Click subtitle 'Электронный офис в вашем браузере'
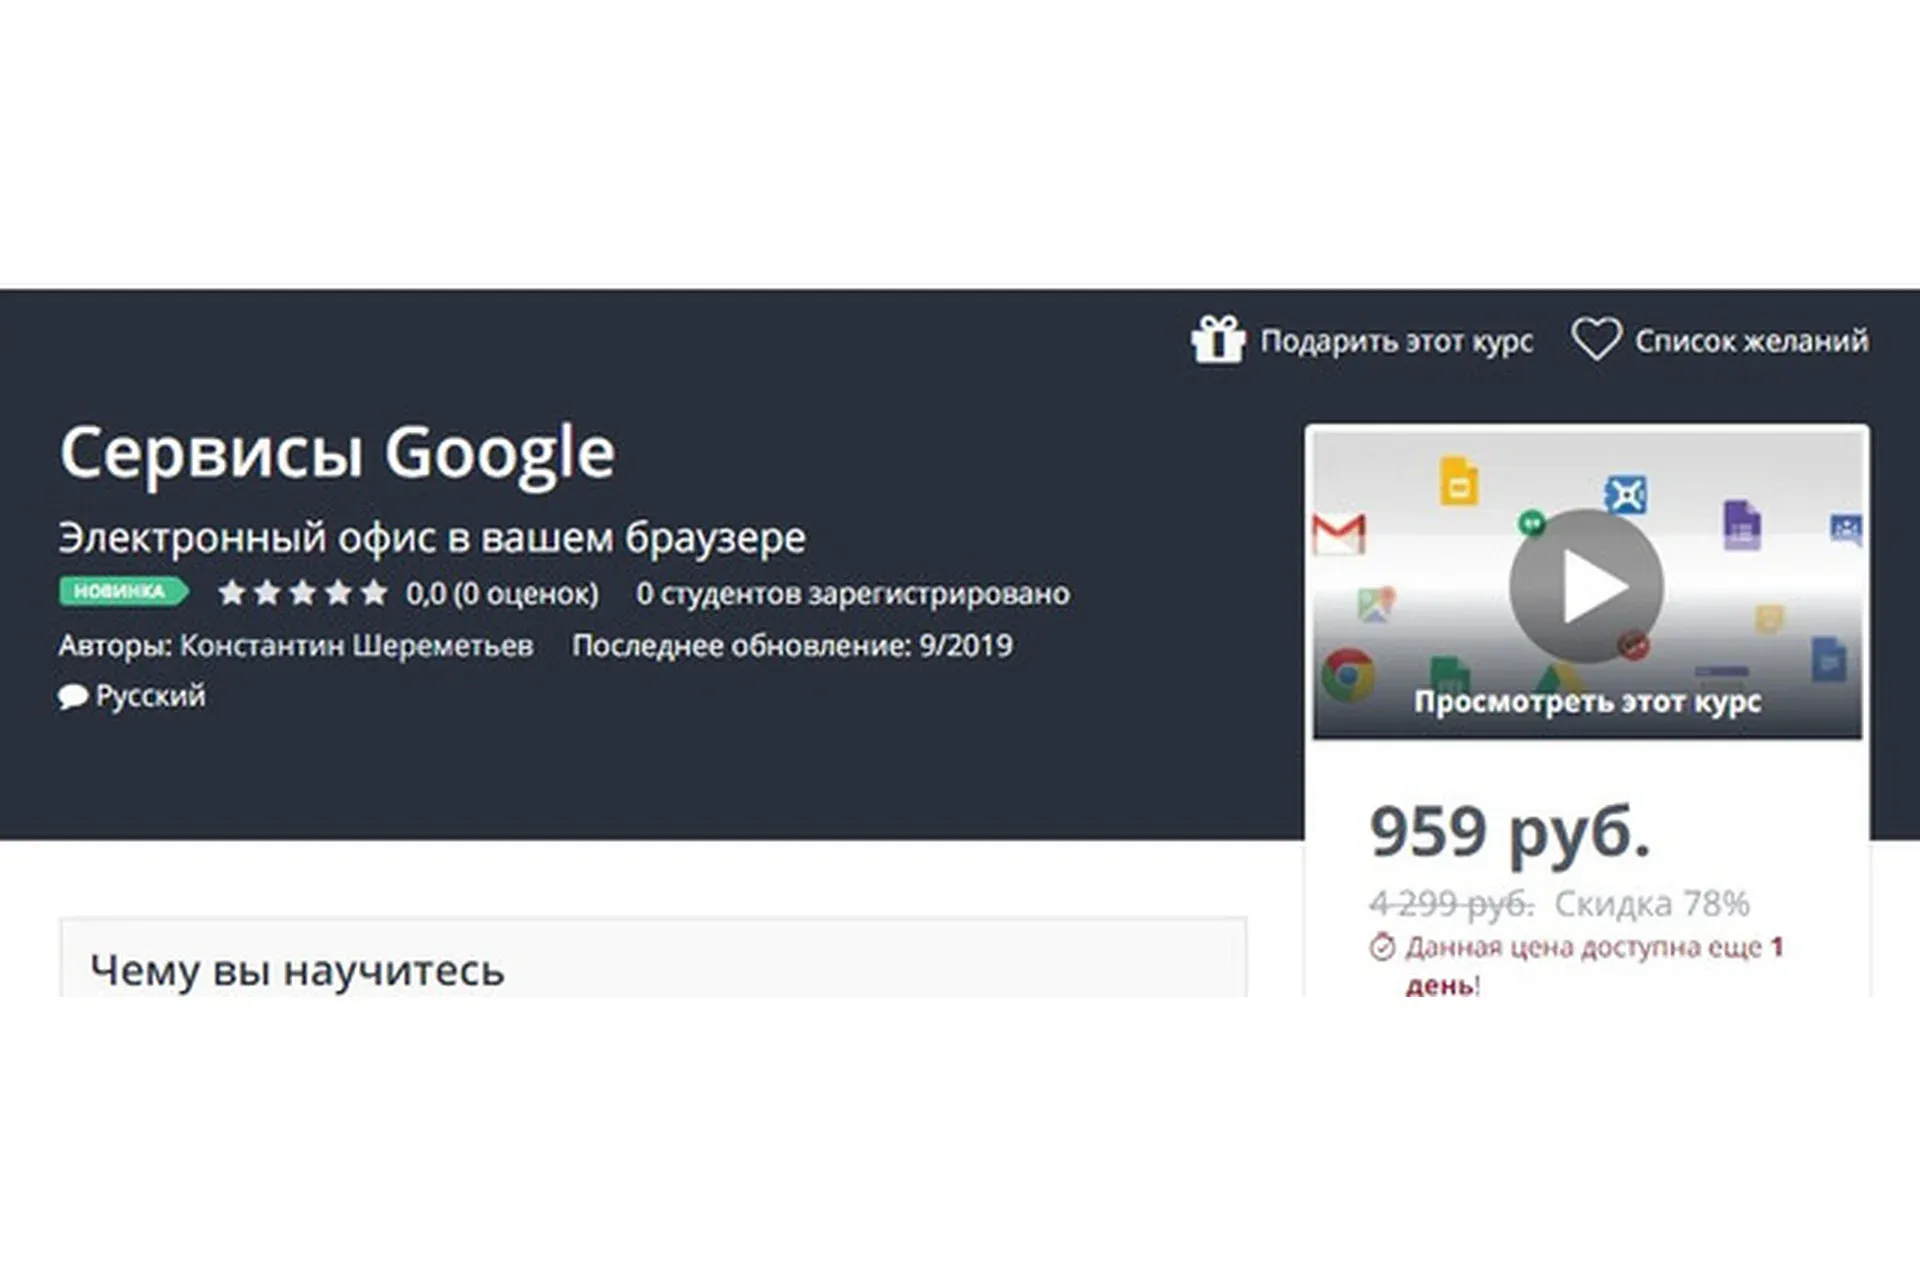The height and width of the screenshot is (1280, 1920). pyautogui.click(x=432, y=538)
